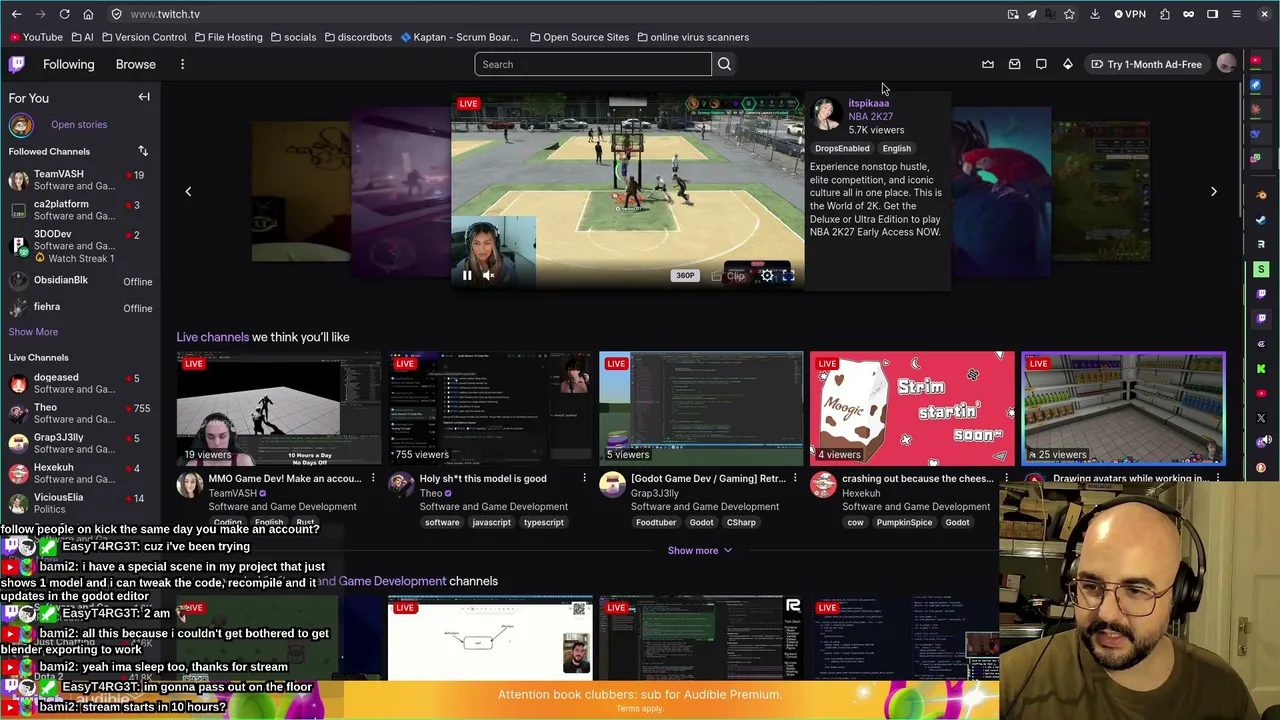Open the socials bookmark folder
The width and height of the screenshot is (1280, 720).
click(293, 37)
